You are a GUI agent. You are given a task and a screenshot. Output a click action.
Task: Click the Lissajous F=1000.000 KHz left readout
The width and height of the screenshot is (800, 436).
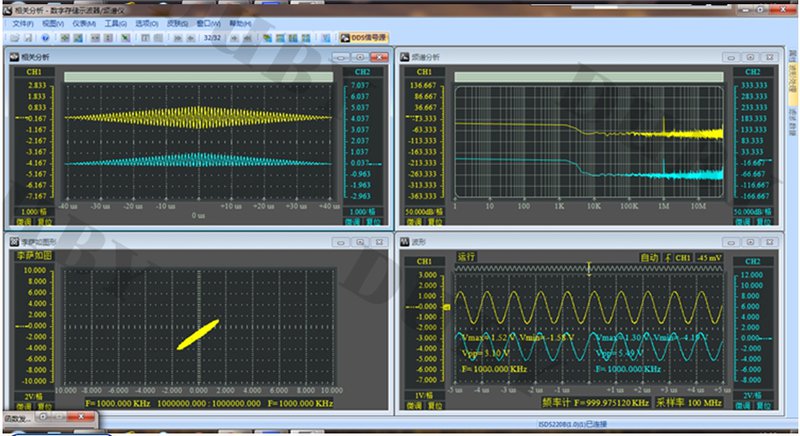(117, 403)
